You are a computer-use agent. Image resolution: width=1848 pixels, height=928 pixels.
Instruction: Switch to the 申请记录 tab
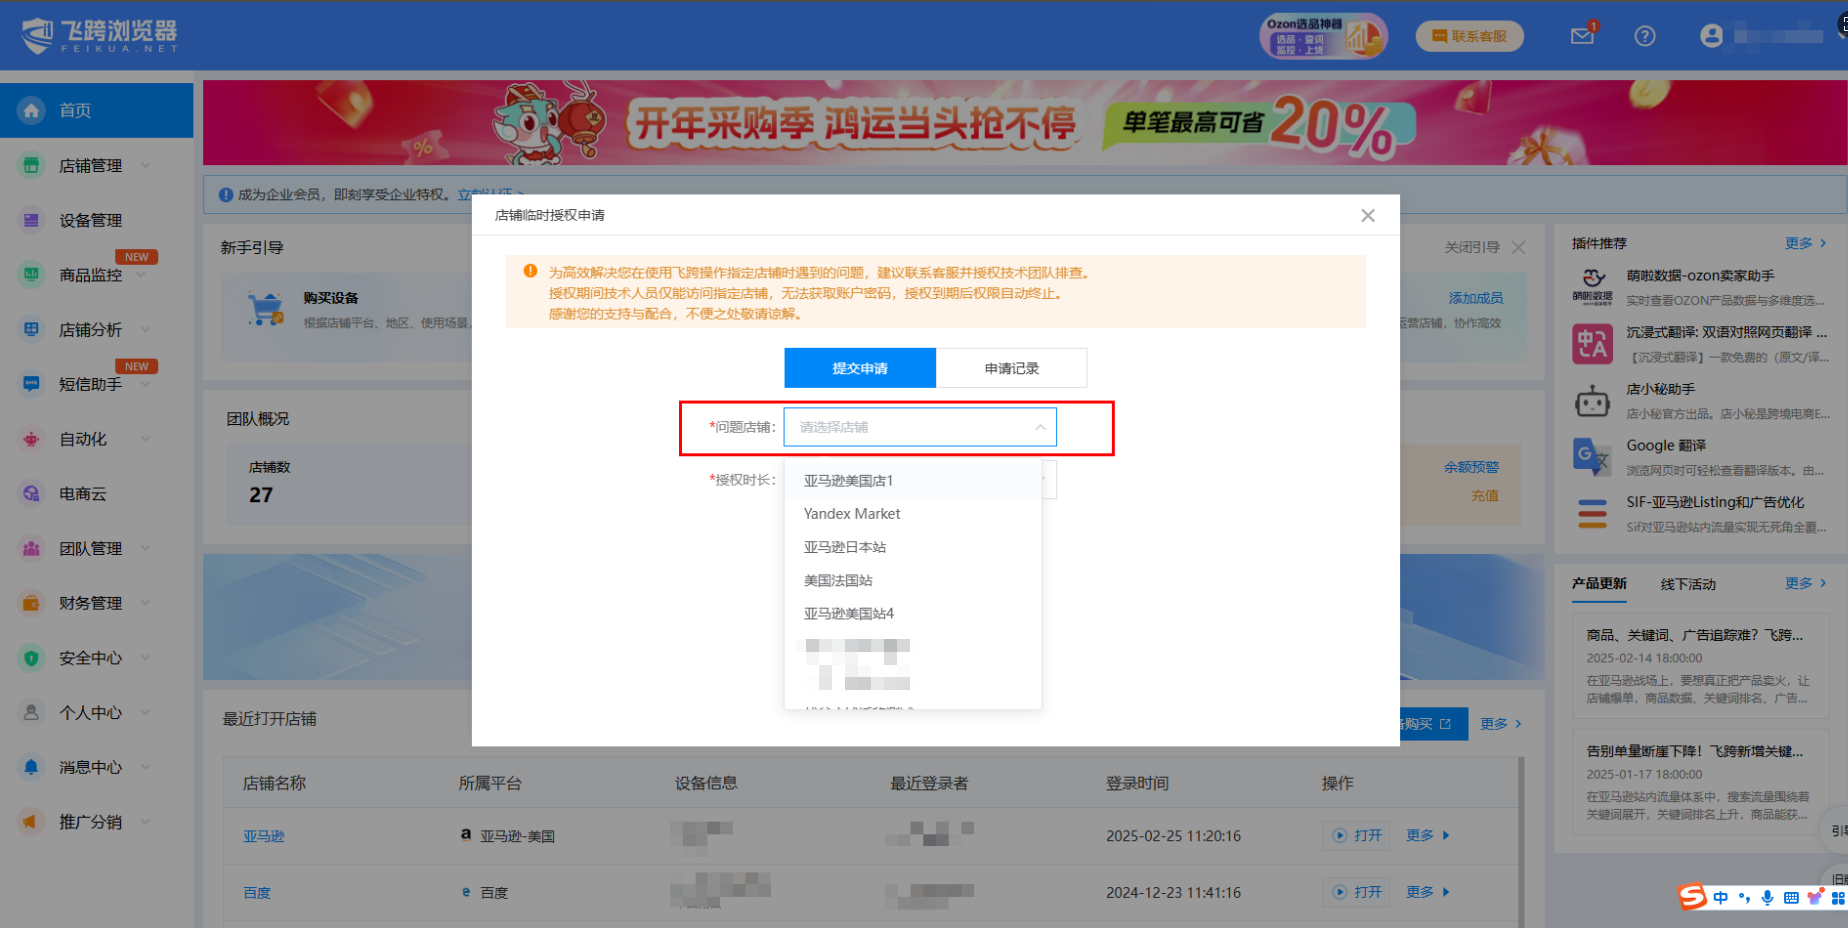coord(1011,368)
